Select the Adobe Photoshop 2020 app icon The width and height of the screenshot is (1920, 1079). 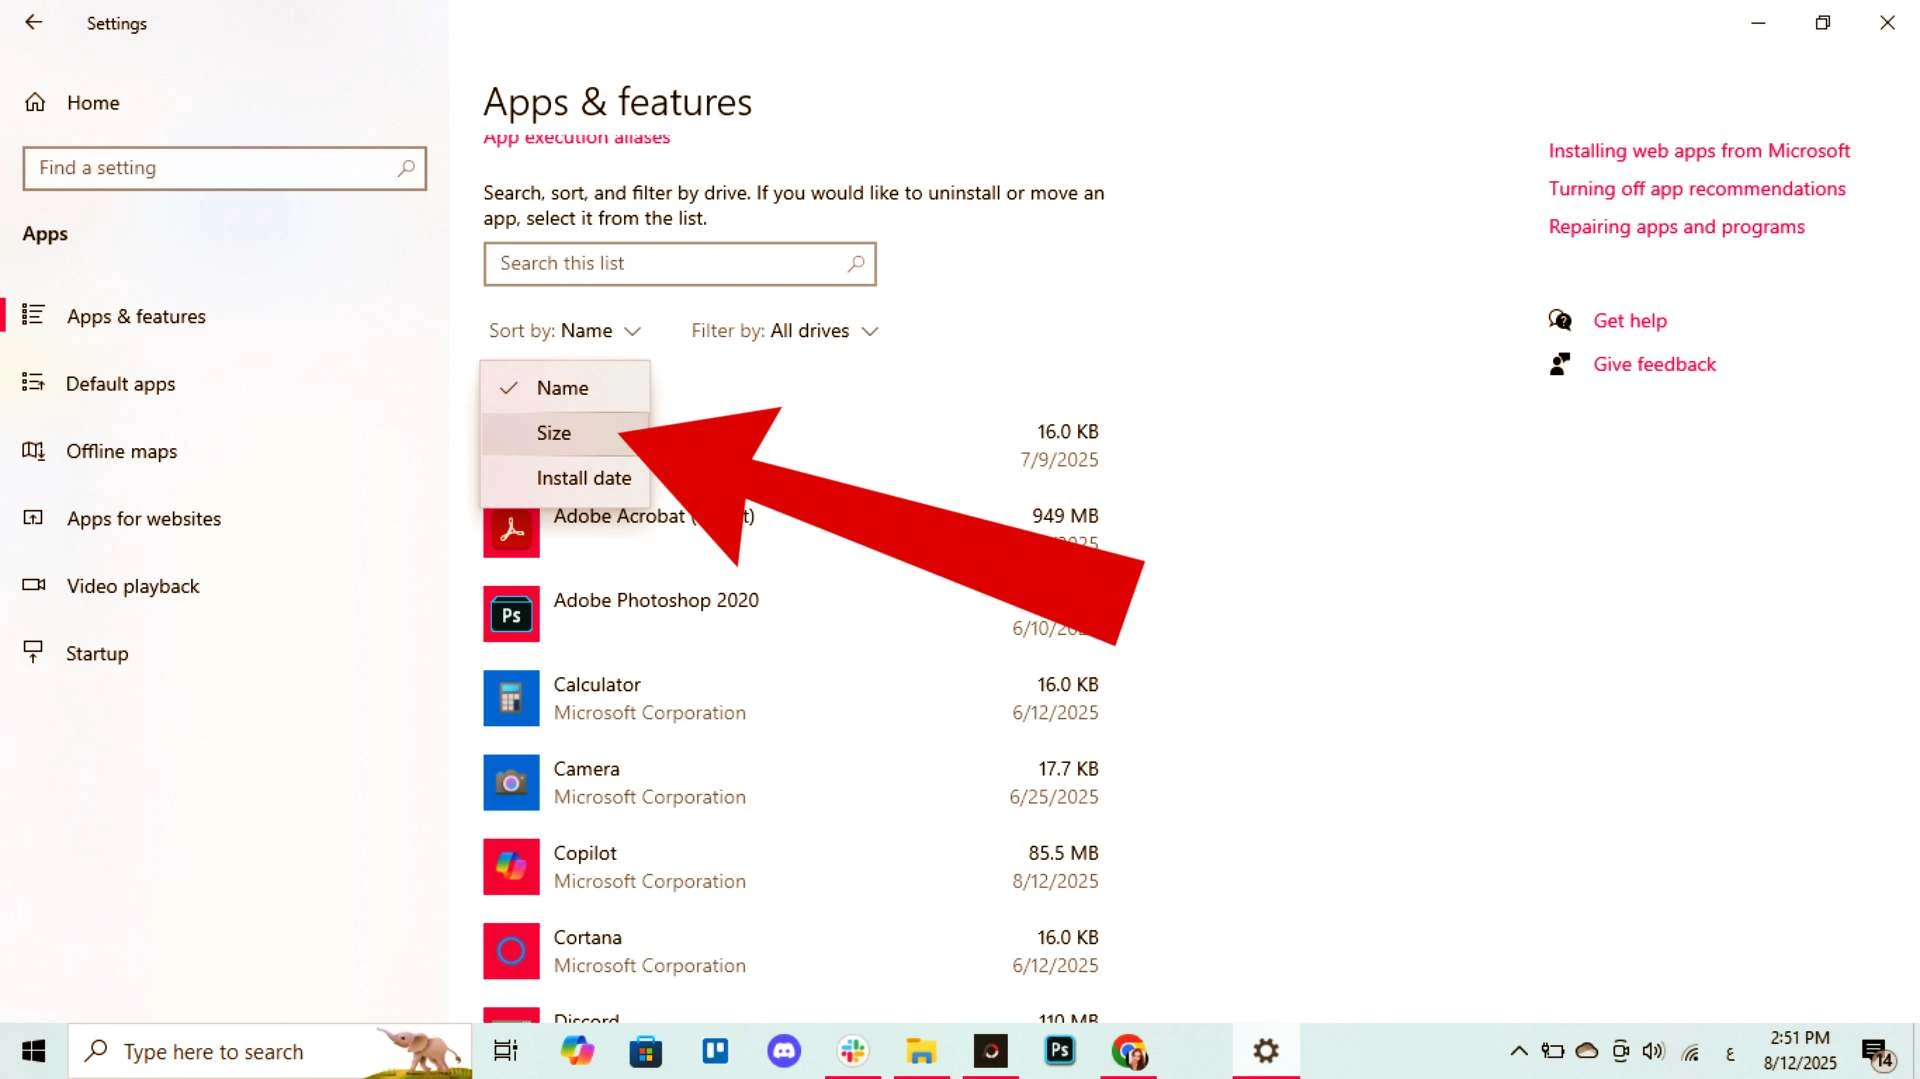[x=511, y=614]
